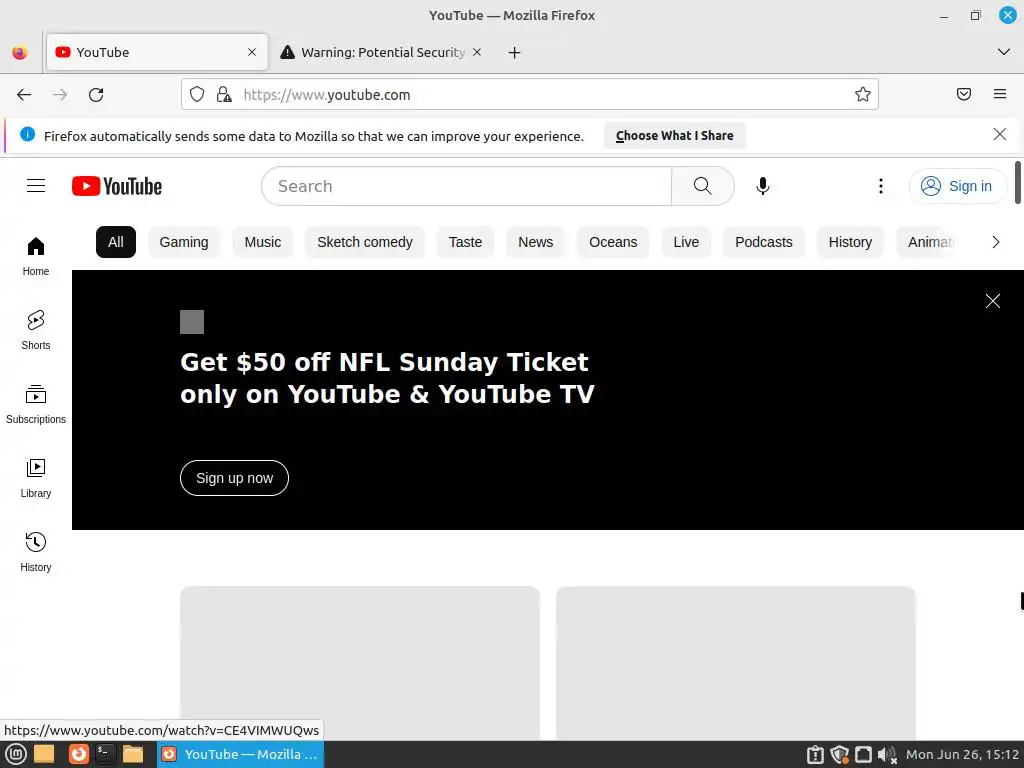Screen dimensions: 1024x768
Task: Click the search magnifier button
Action: [703, 186]
